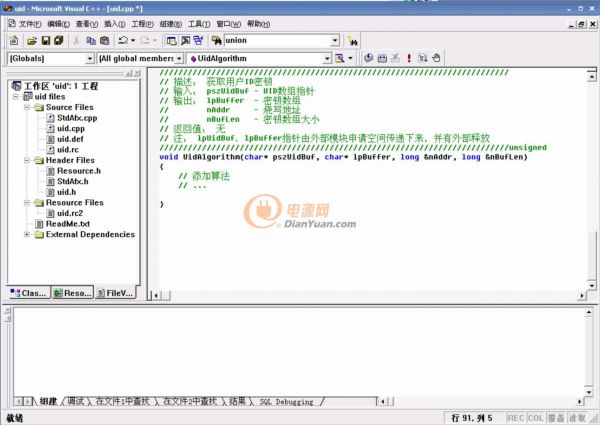
Task: Open the All global members filter dropdown
Action: point(179,59)
